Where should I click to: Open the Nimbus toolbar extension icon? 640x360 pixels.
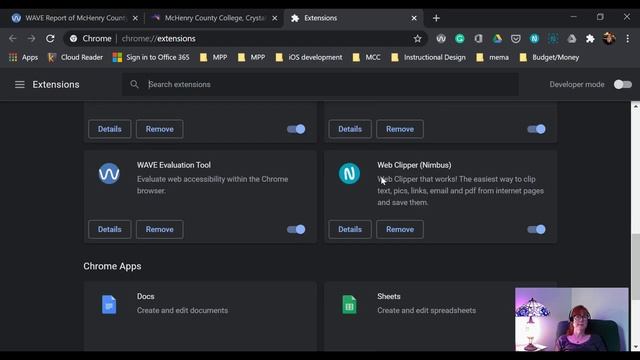click(534, 39)
